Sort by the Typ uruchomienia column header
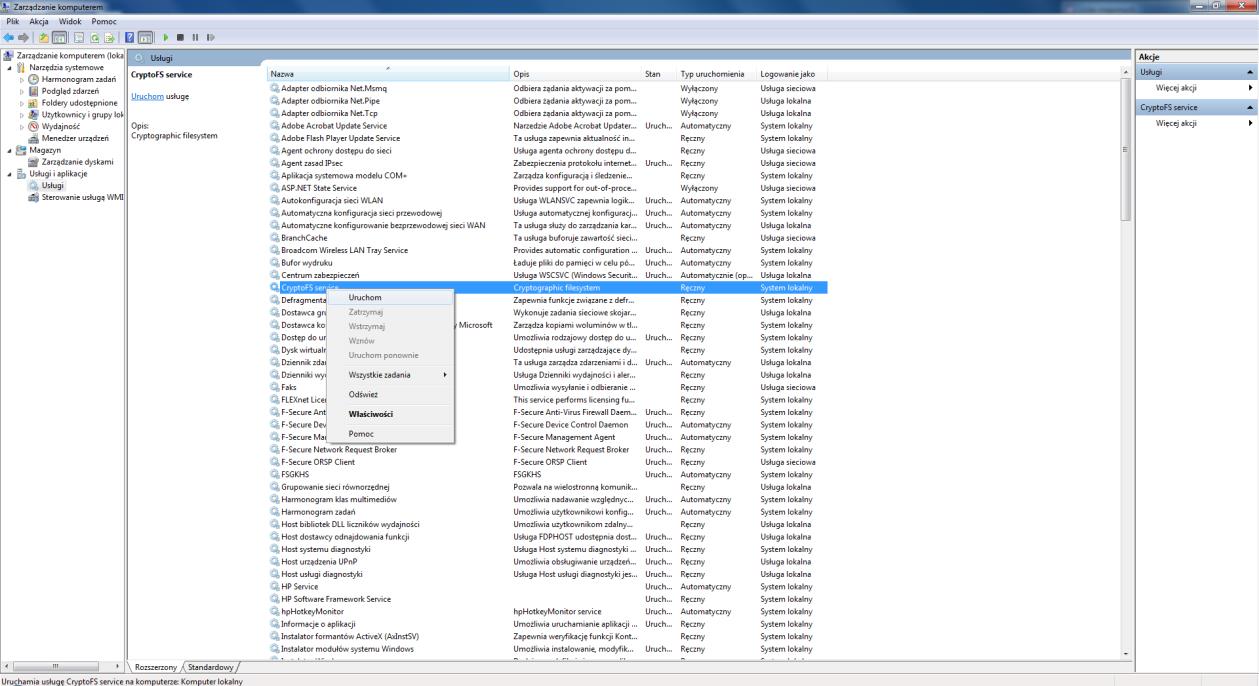The height and width of the screenshot is (686, 1259). pos(717,74)
